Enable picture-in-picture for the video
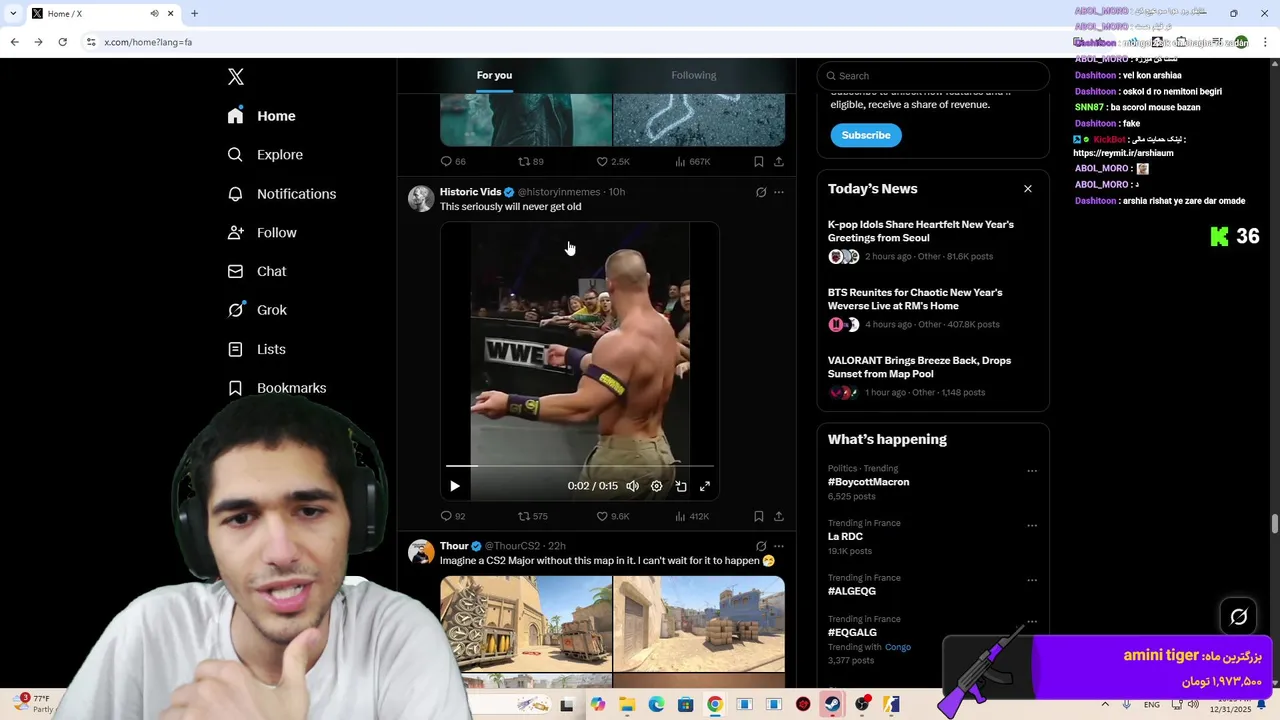The width and height of the screenshot is (1280, 720). pyautogui.click(x=681, y=486)
